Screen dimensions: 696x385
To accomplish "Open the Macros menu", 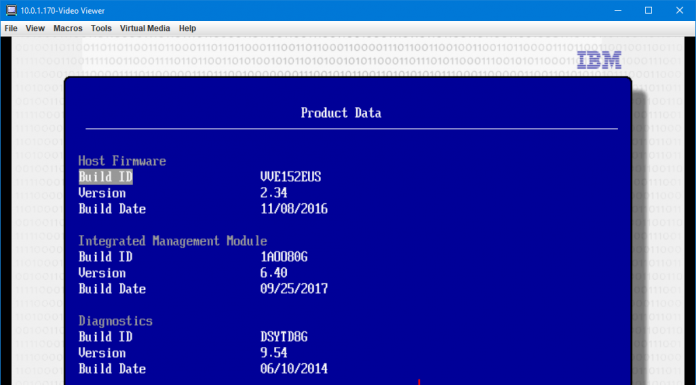I will coord(68,28).
